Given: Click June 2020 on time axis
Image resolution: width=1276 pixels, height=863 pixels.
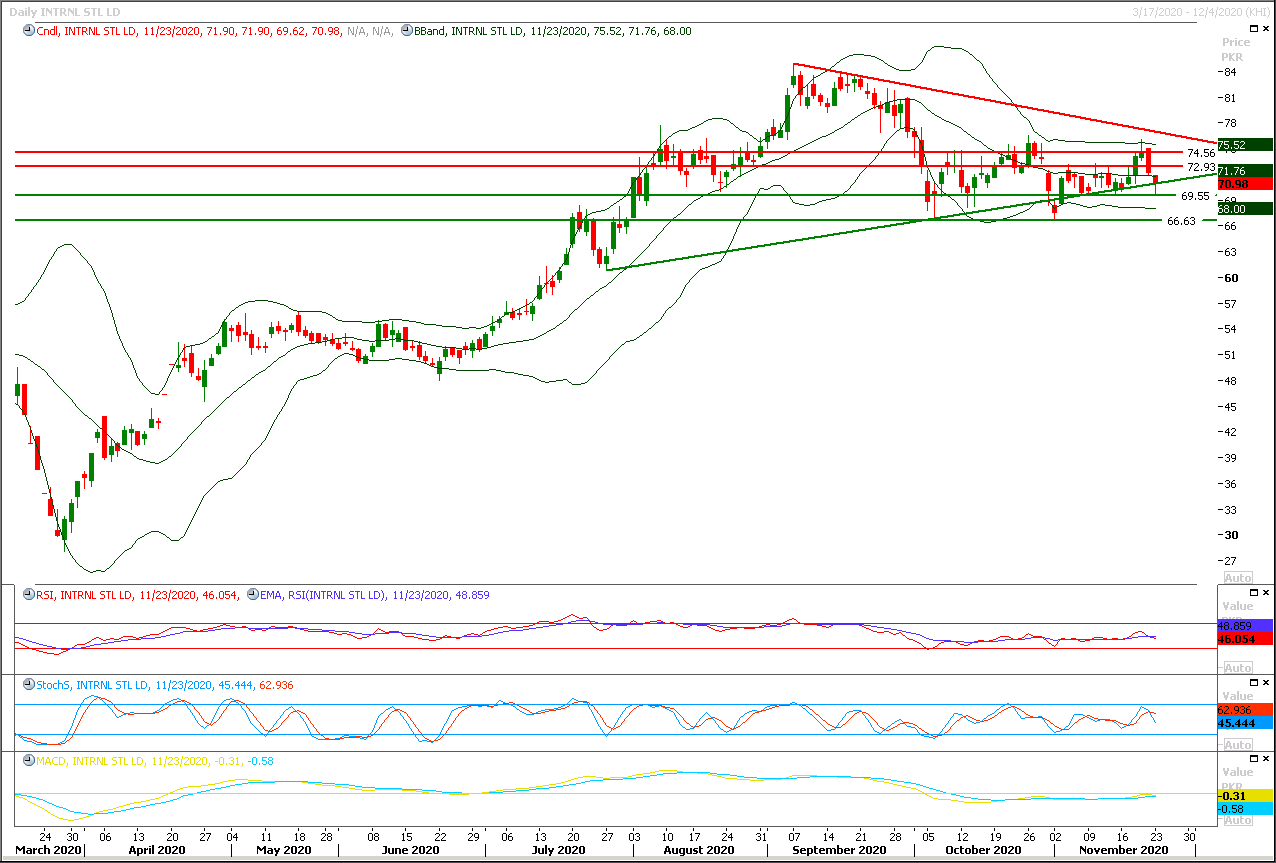Looking at the screenshot, I should 410,850.
